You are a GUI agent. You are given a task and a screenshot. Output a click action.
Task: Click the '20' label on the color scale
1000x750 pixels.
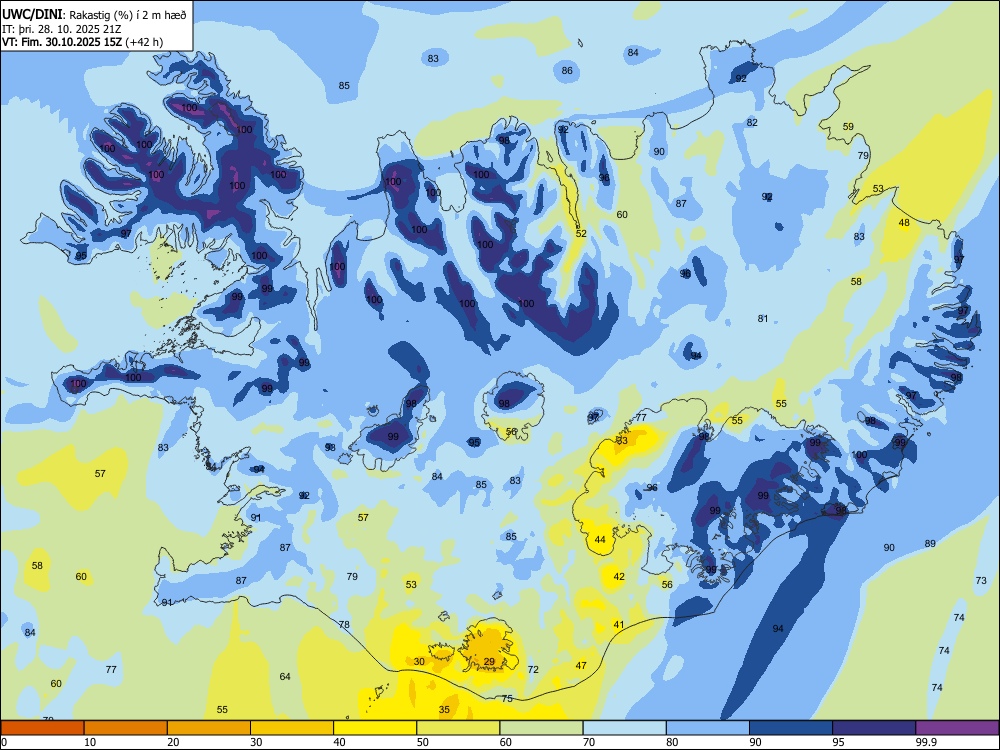[x=173, y=742]
